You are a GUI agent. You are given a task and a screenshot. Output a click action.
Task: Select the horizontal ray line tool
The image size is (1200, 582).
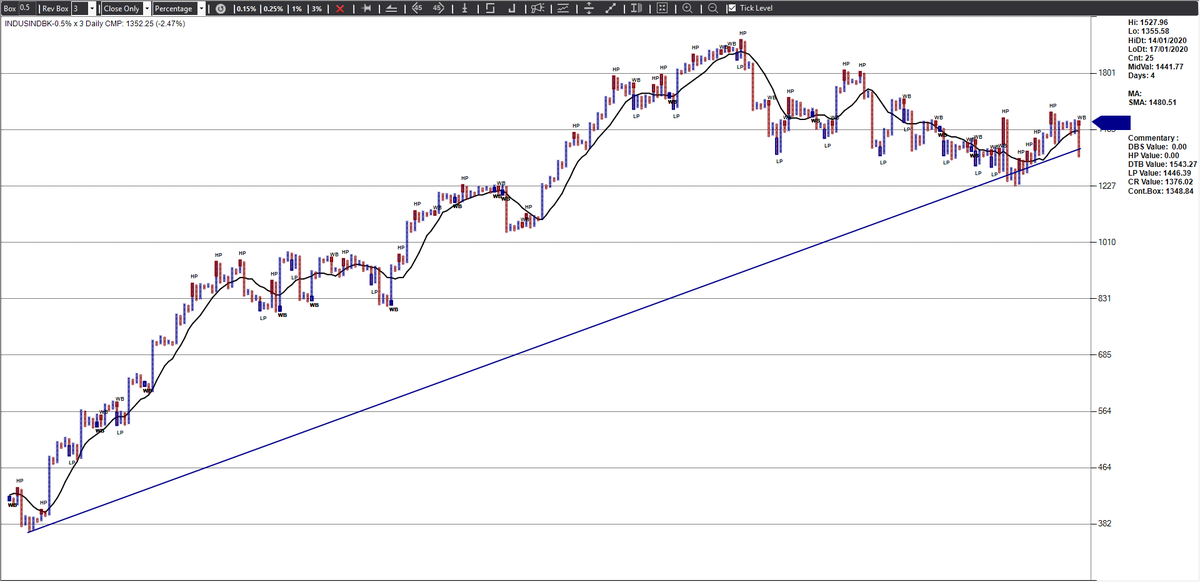point(392,8)
